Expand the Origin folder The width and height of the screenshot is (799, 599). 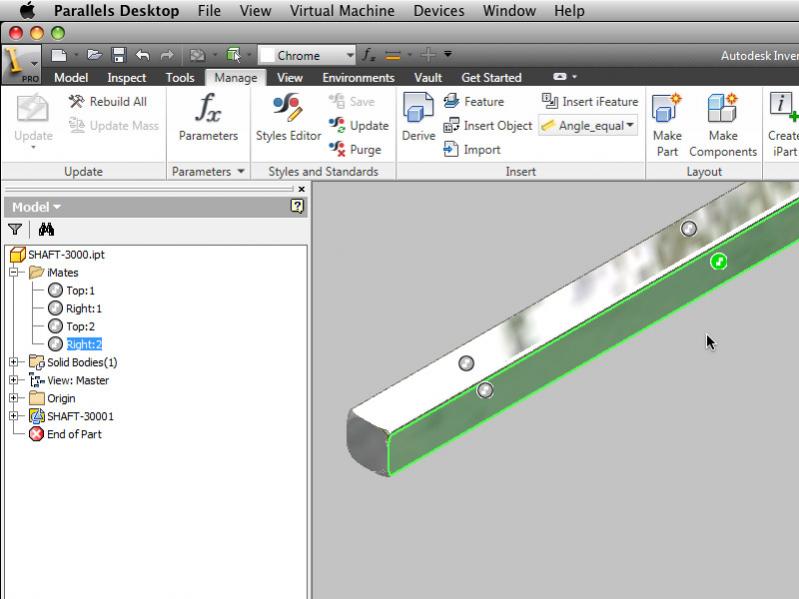[14, 398]
